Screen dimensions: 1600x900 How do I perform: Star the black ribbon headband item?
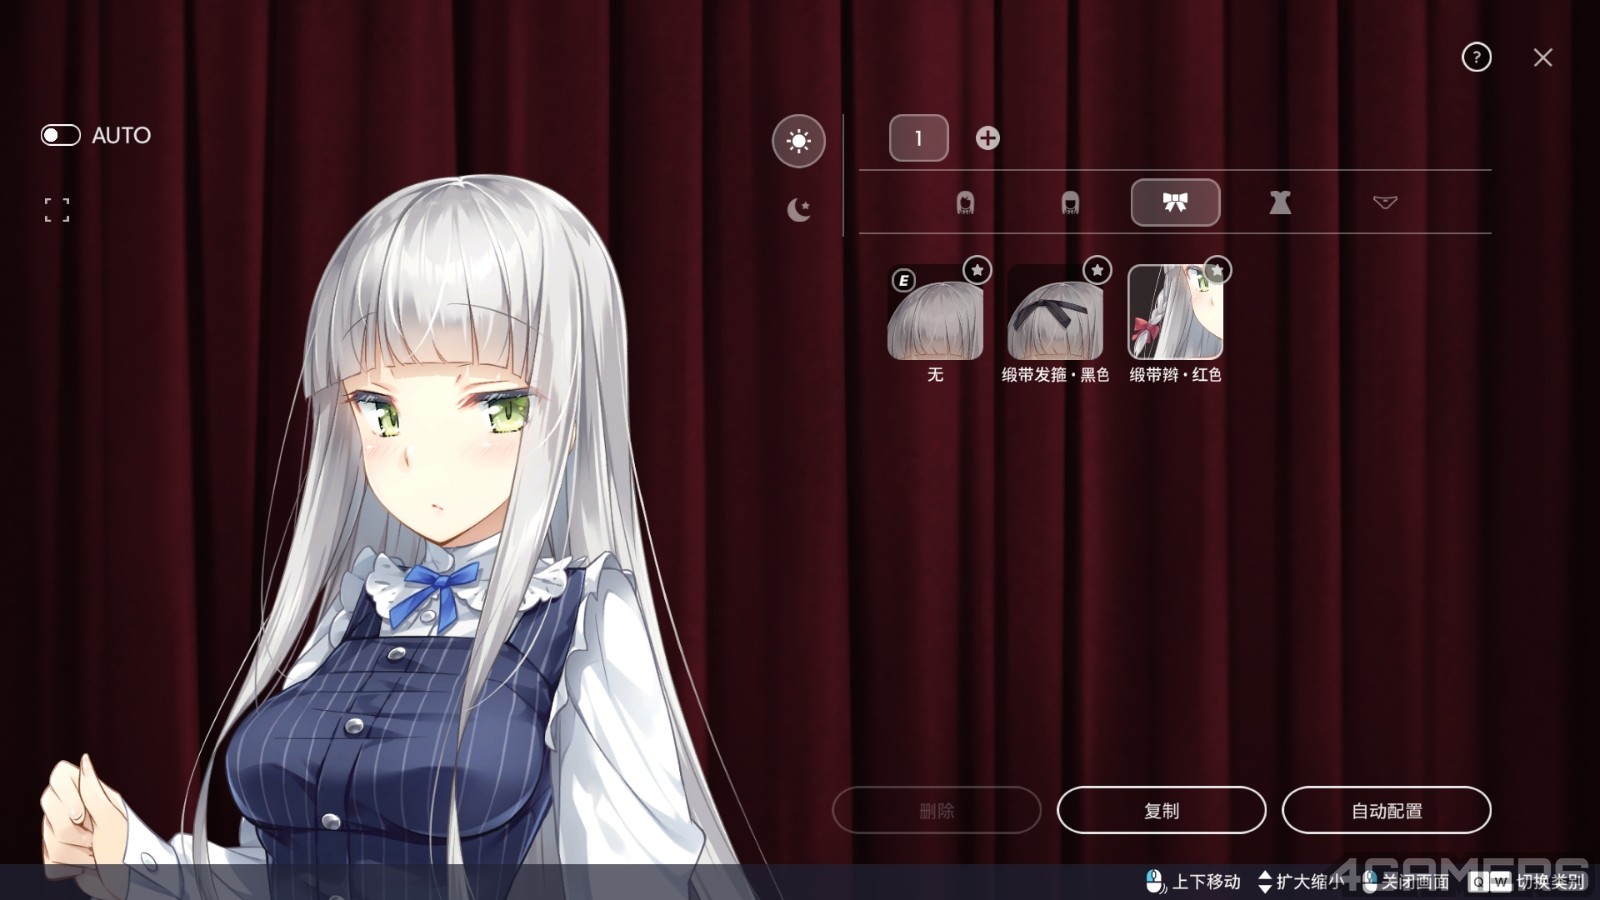pos(1097,270)
